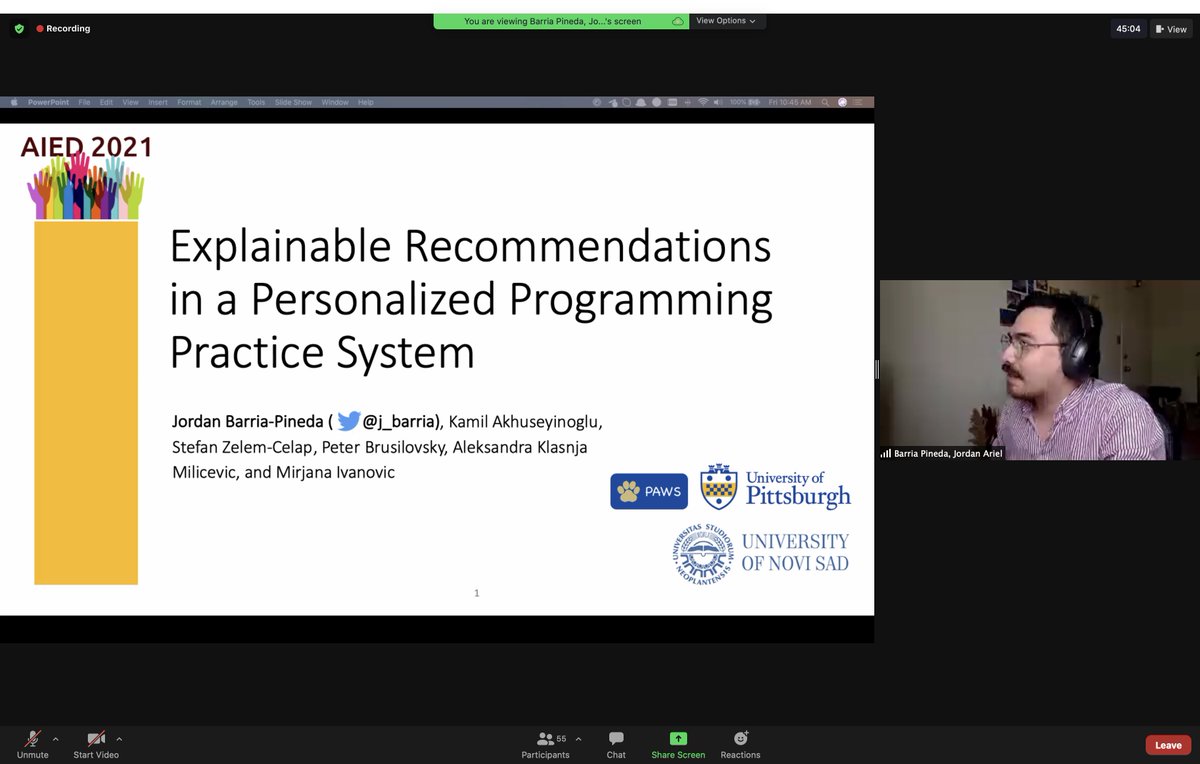Image resolution: width=1200 pixels, height=764 pixels.
Task: Open the View Options dropdown
Action: click(x=727, y=20)
